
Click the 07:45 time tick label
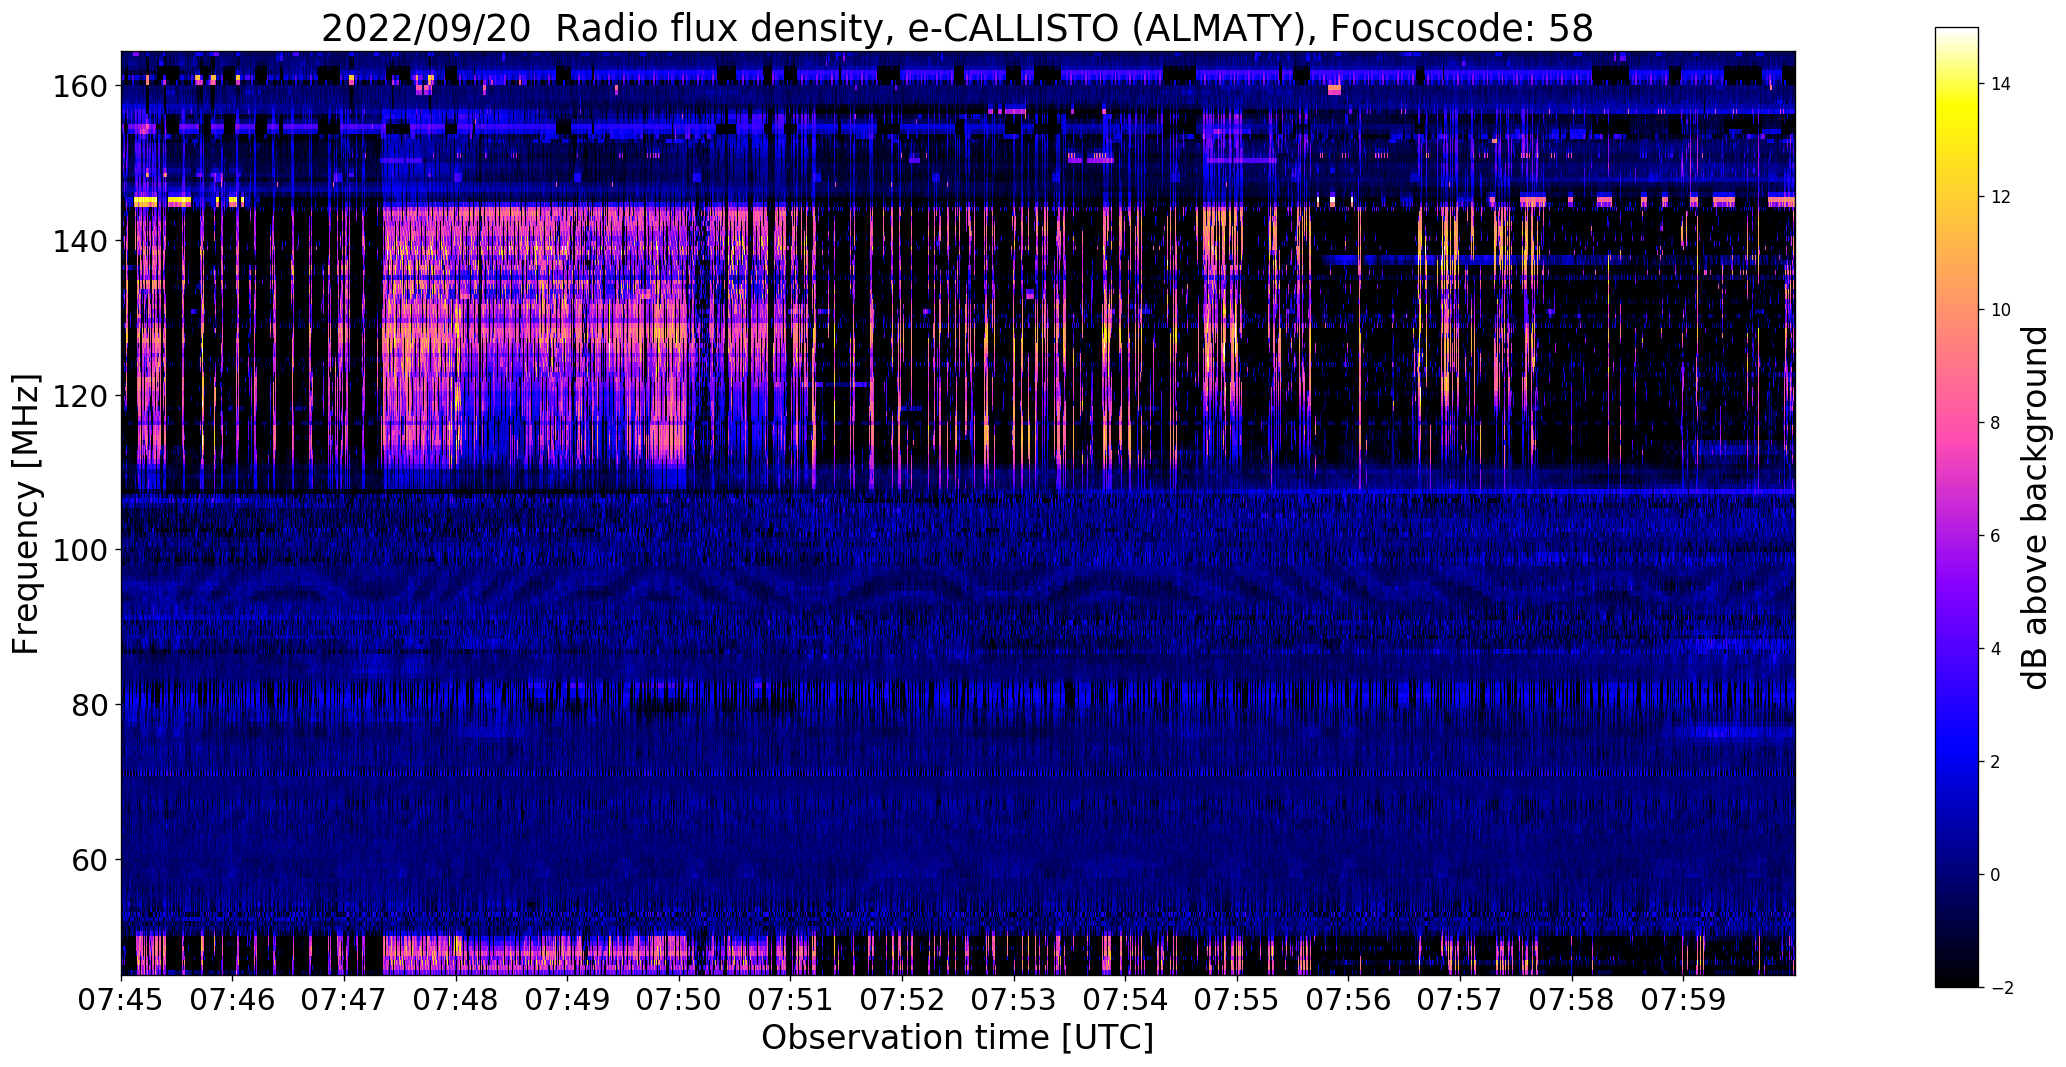(x=122, y=1001)
